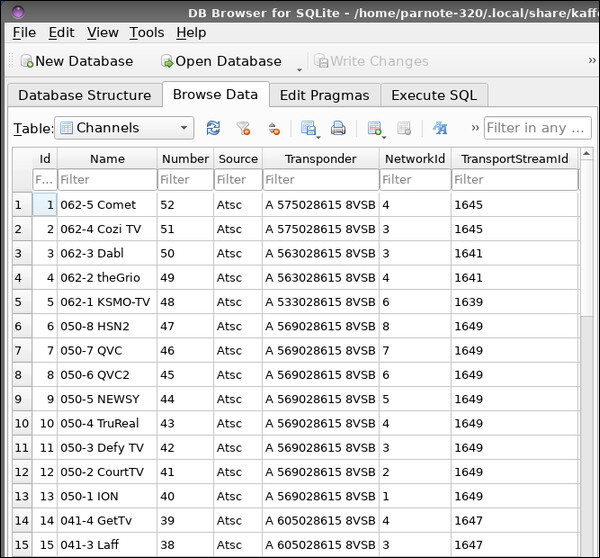The height and width of the screenshot is (558, 600).
Task: Switch to the Edit Pragmas tab
Action: coord(324,95)
